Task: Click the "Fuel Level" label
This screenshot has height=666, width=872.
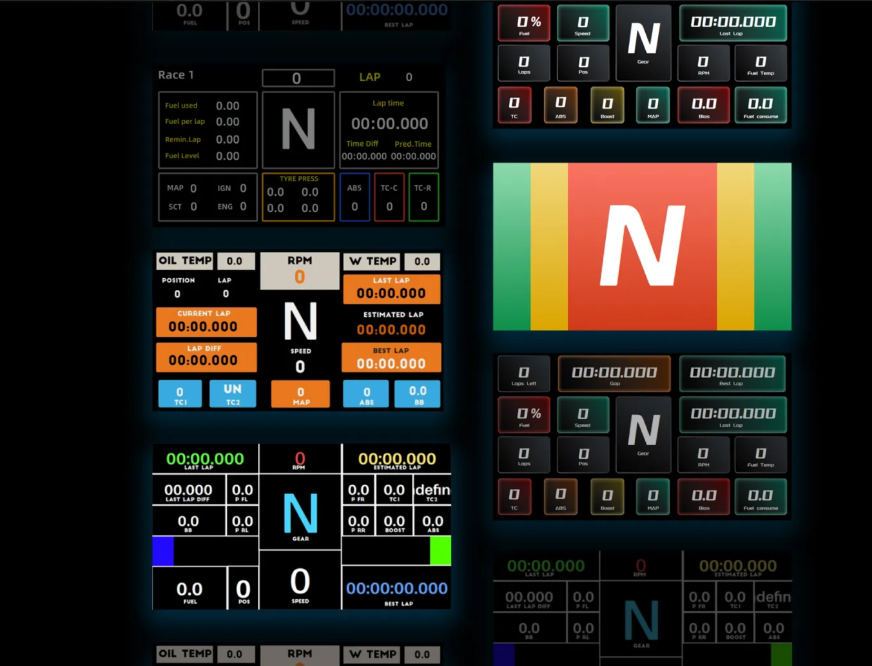Action: coord(182,156)
